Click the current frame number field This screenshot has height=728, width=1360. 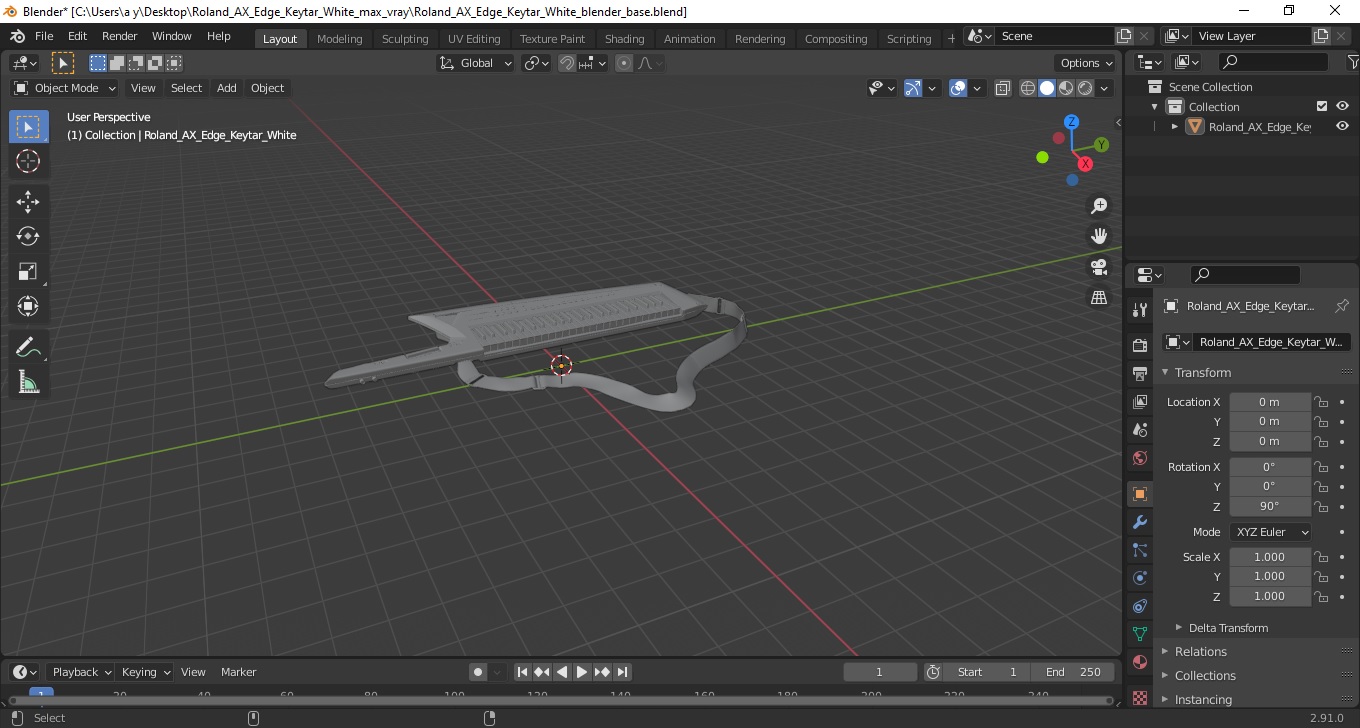pyautogui.click(x=880, y=672)
